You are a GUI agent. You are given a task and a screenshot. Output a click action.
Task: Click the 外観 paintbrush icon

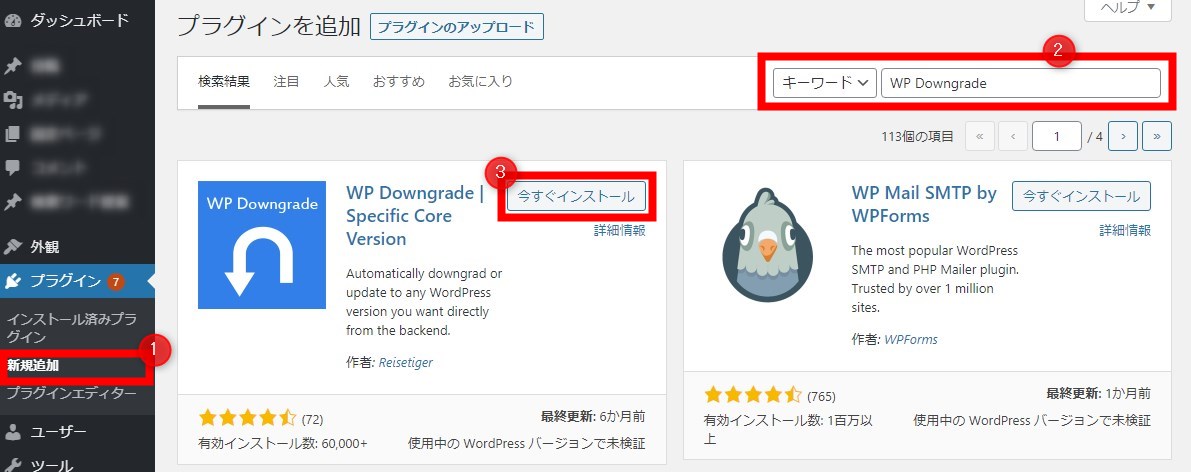tap(13, 247)
